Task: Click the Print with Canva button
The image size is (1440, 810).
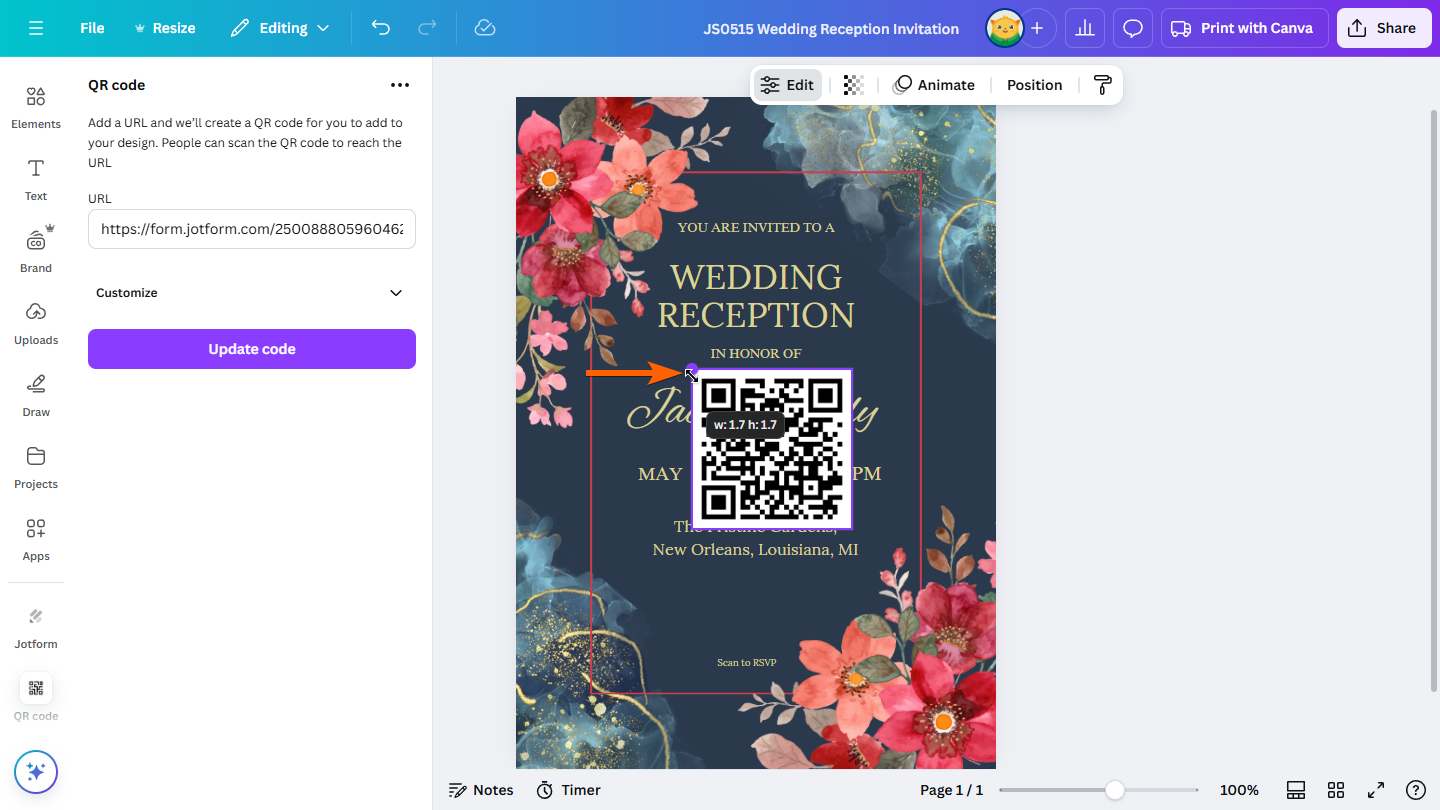Action: (x=1244, y=28)
